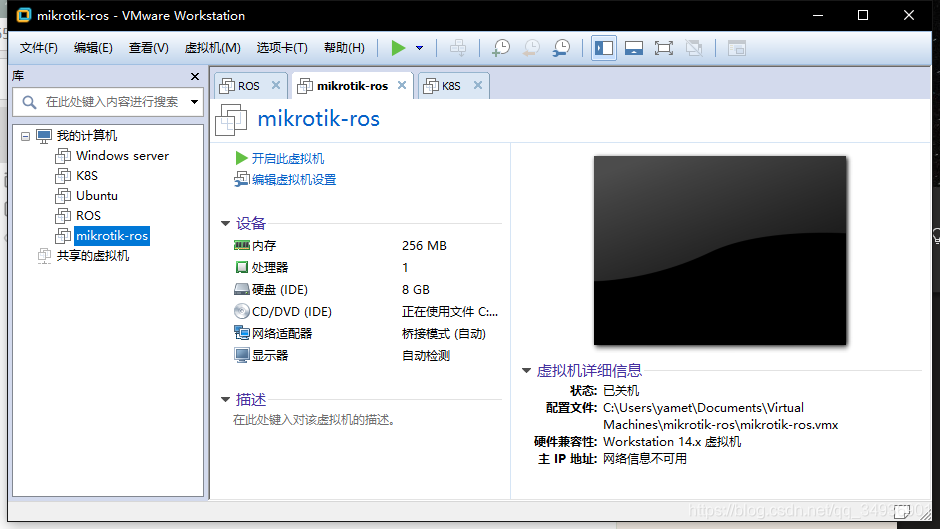
Task: Collapse the 我的计算机 tree node
Action: pyautogui.click(x=25, y=136)
